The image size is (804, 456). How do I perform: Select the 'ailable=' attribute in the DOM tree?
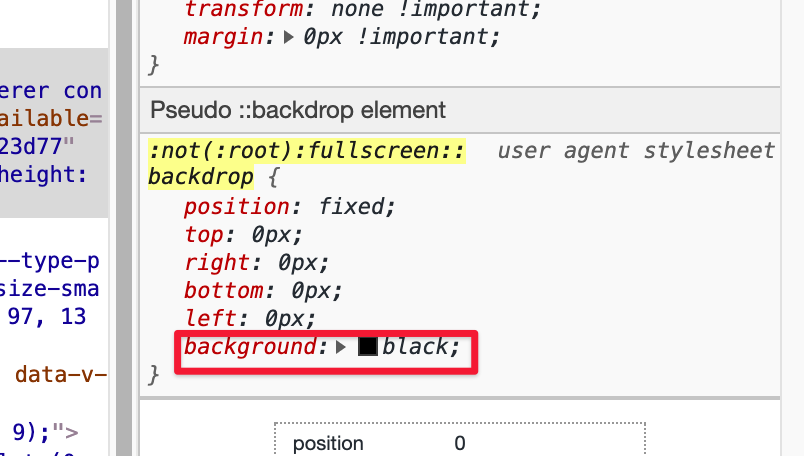click(51, 118)
